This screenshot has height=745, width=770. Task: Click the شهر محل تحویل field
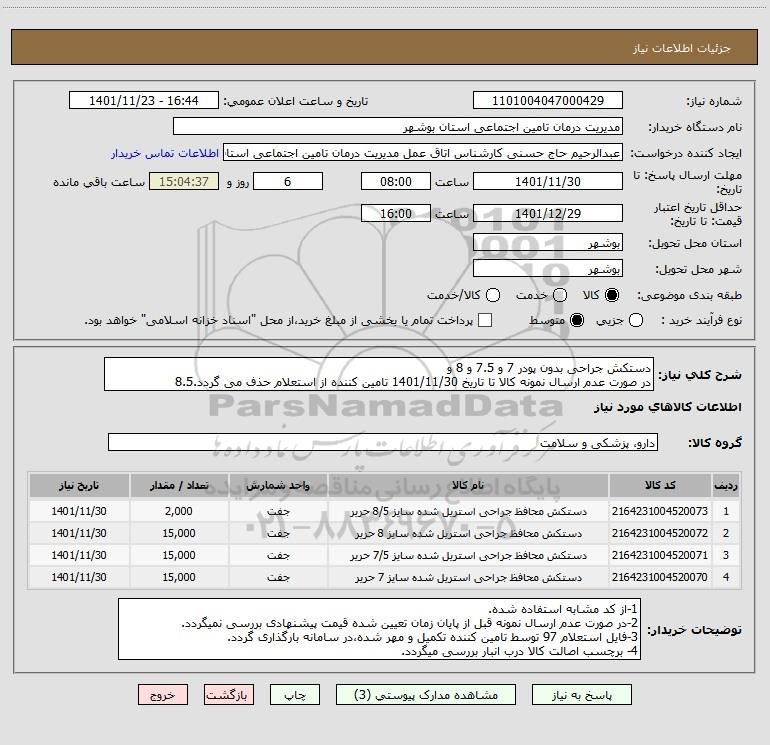click(x=548, y=269)
